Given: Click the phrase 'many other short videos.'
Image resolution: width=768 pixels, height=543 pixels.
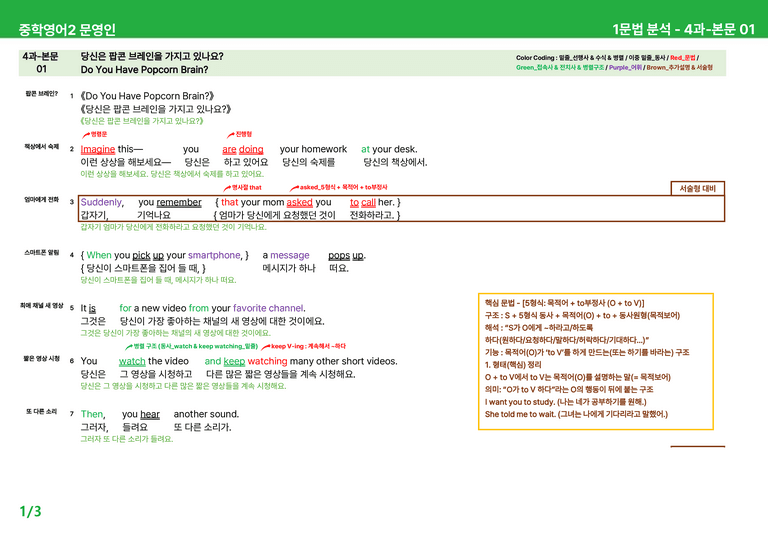Looking at the screenshot, I should point(343,361).
